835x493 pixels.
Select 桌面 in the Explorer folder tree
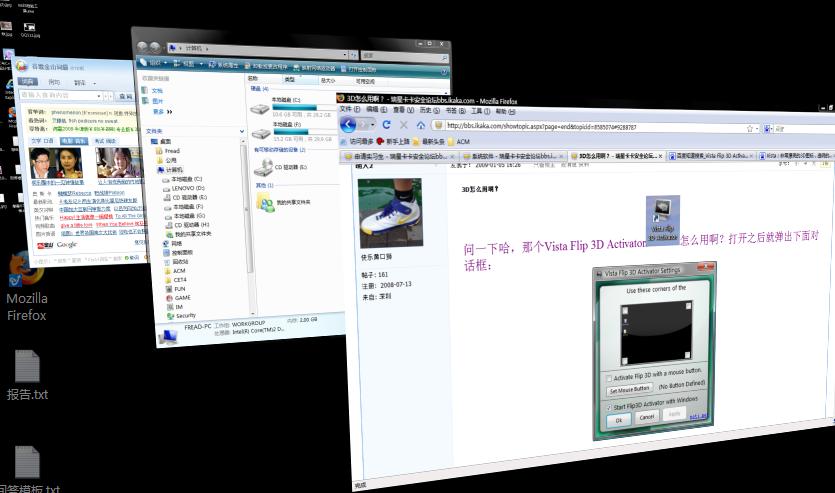point(161,142)
